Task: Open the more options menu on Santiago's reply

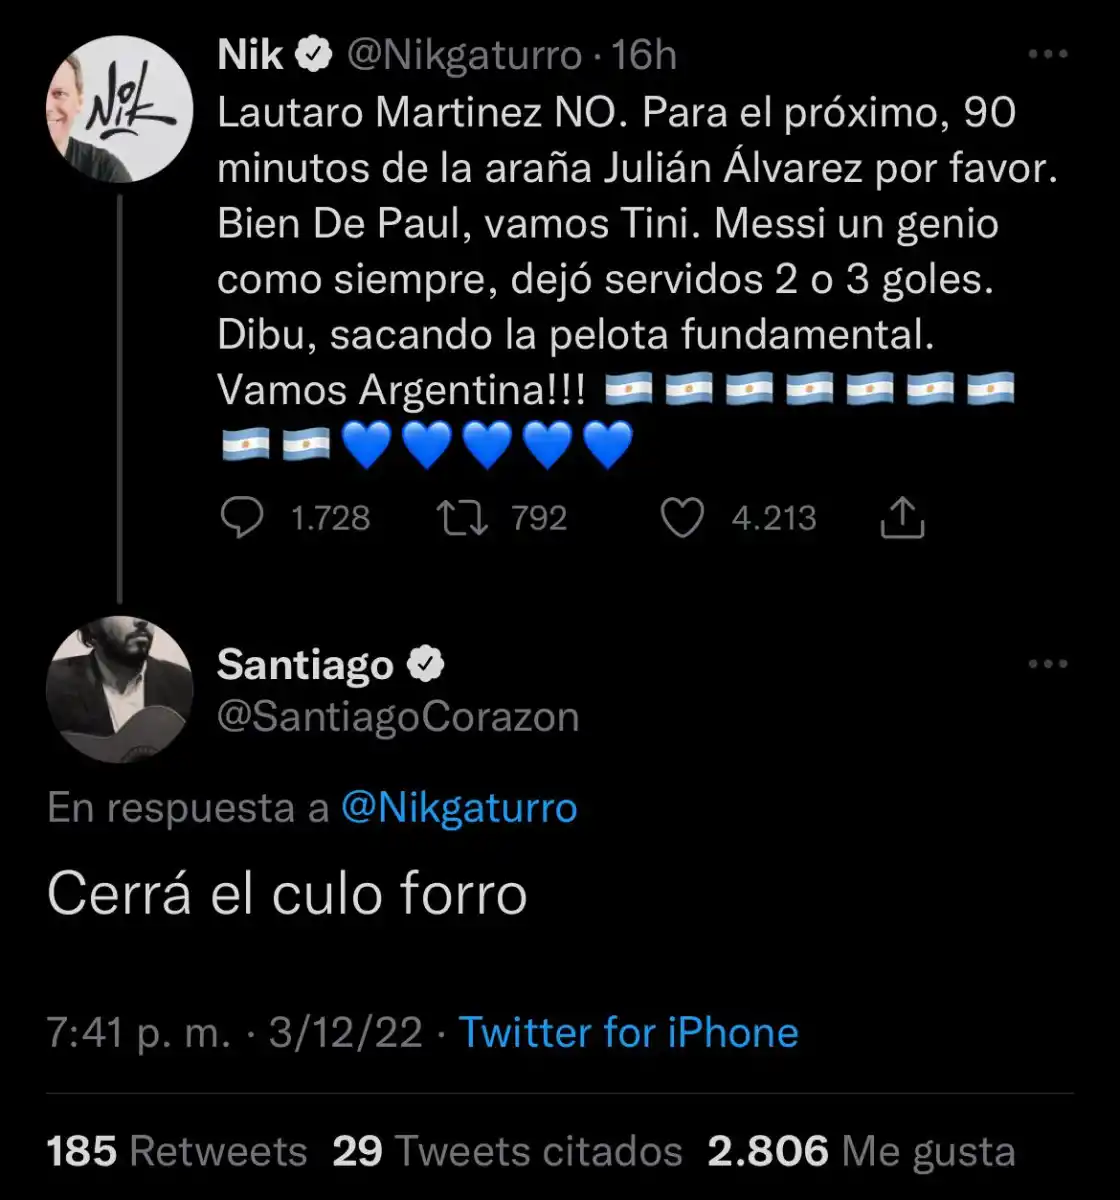Action: click(x=1048, y=662)
